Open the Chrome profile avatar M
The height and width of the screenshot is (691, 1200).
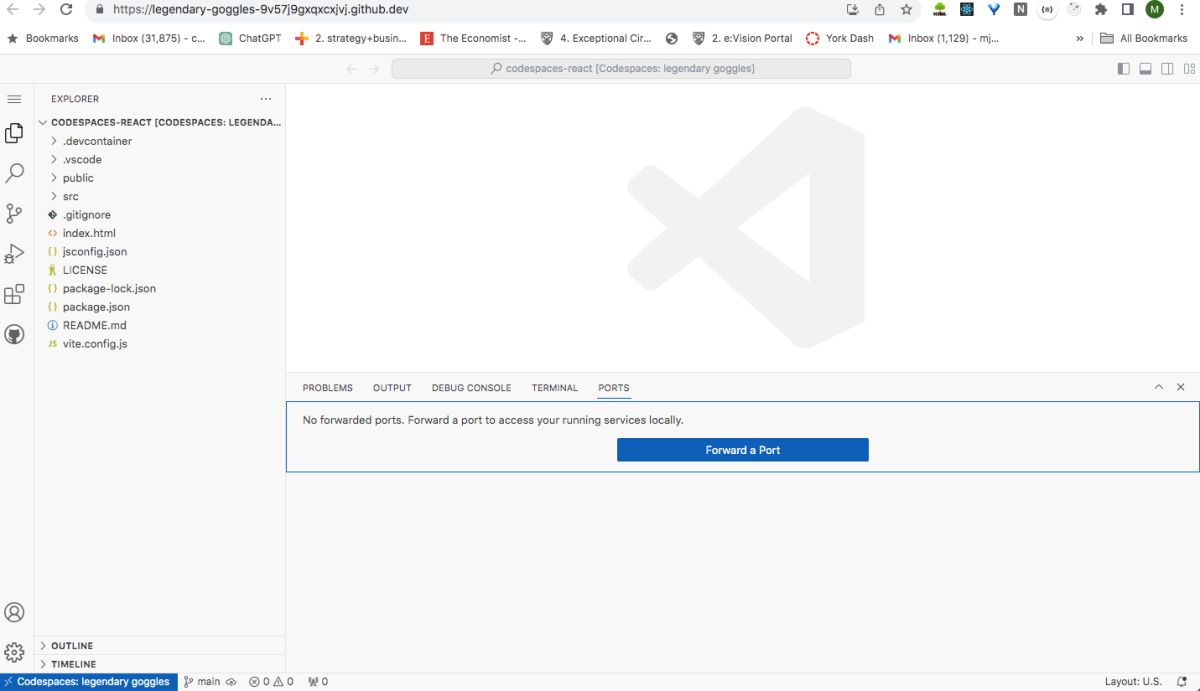pyautogui.click(x=1155, y=9)
